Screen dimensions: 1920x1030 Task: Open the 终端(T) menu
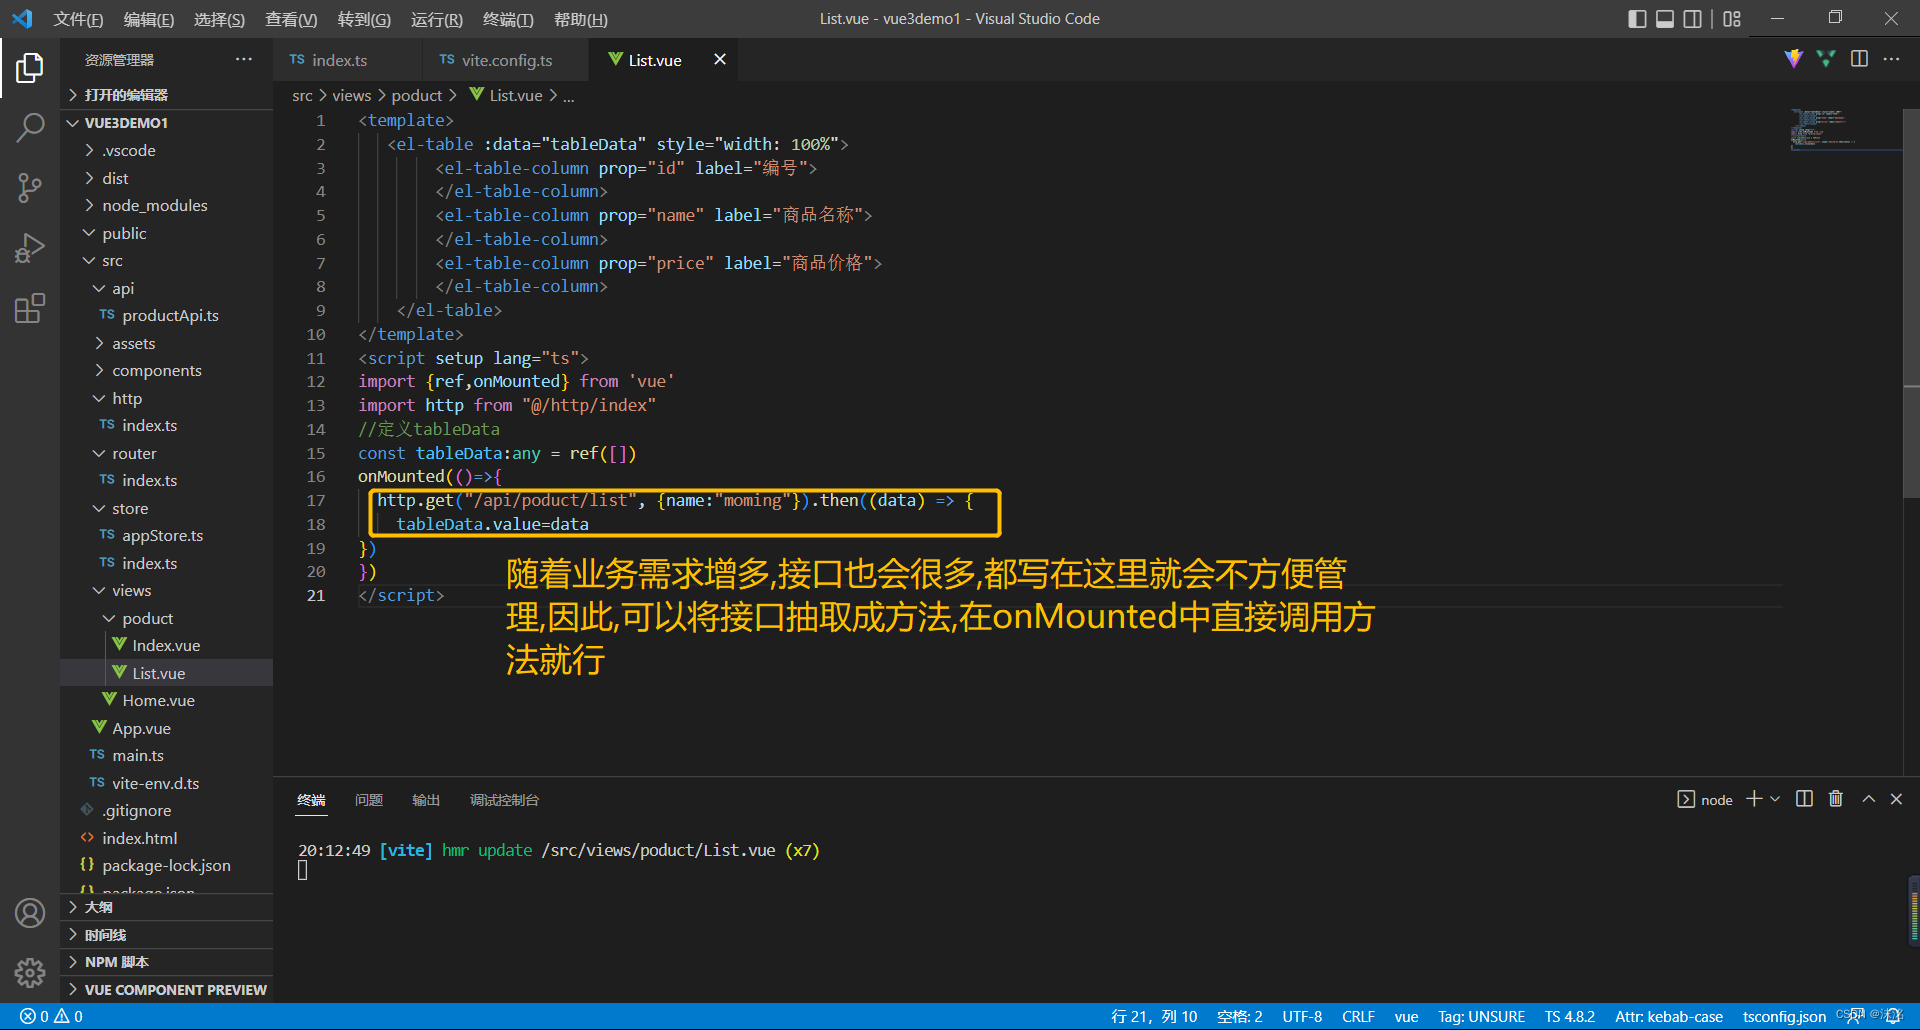[508, 19]
